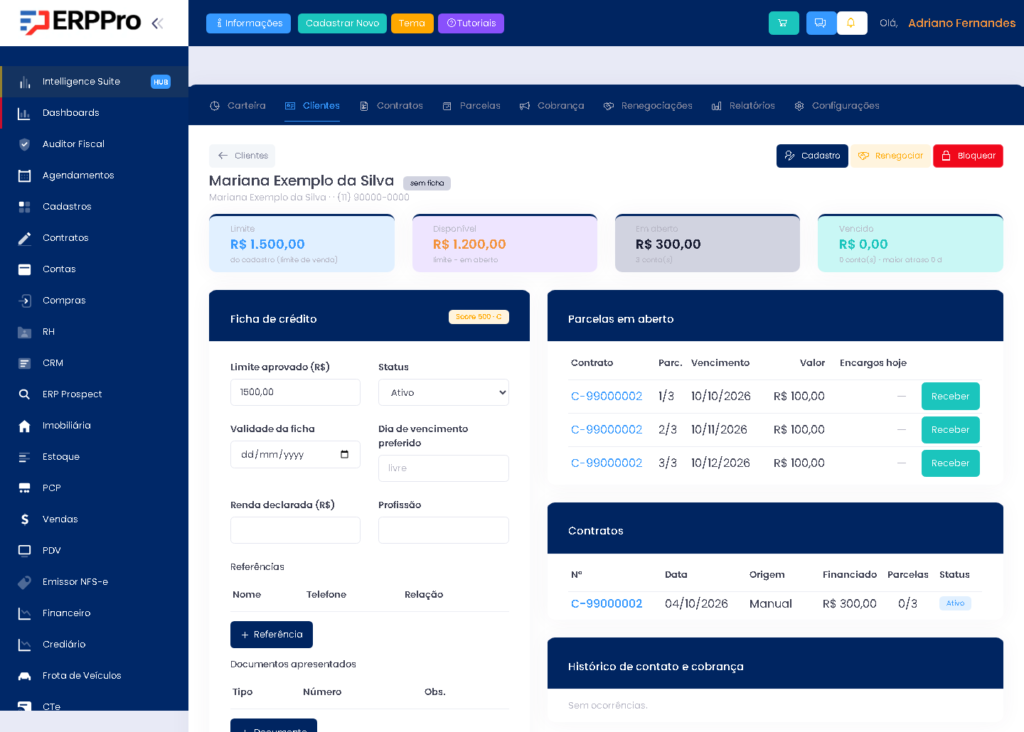Viewport: 1024px width, 732px height.
Task: Click the Agendamentos calendar icon
Action: 24,176
